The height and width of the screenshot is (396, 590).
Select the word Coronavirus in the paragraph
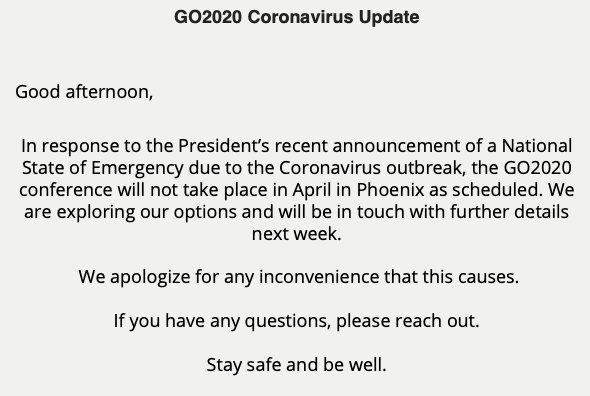point(330,168)
